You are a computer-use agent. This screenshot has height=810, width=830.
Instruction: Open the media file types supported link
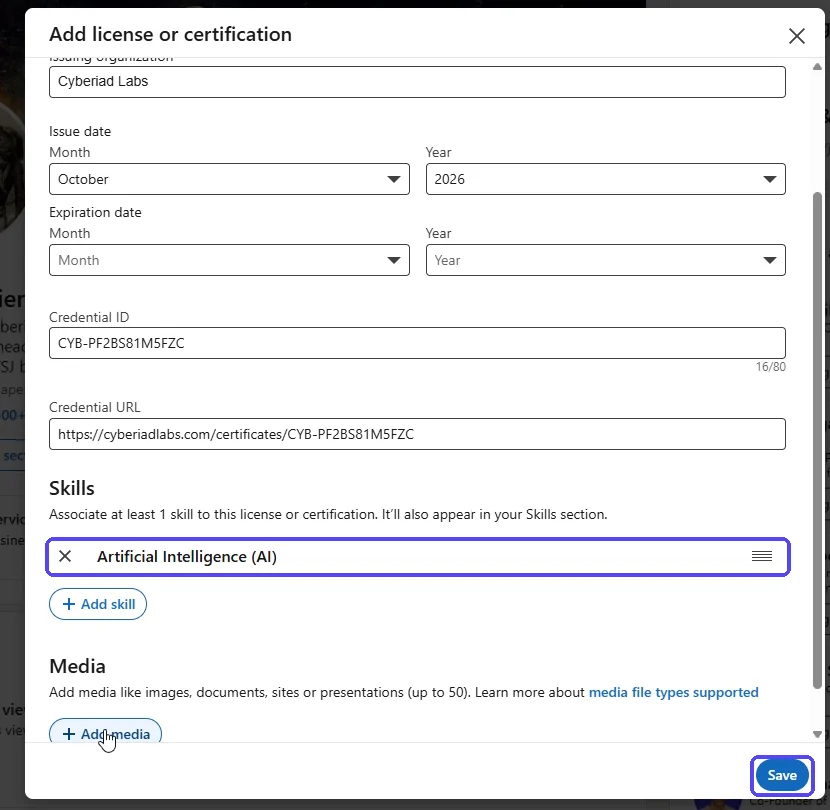click(x=673, y=692)
